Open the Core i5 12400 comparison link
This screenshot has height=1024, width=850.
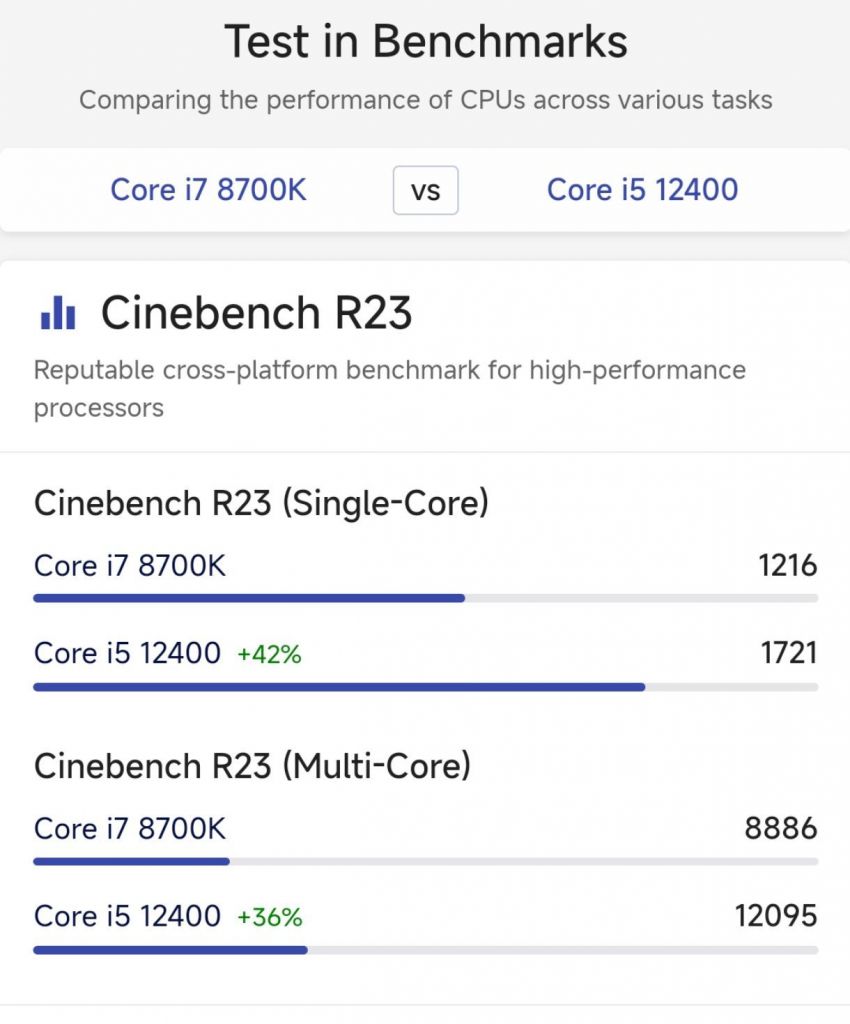tap(642, 190)
